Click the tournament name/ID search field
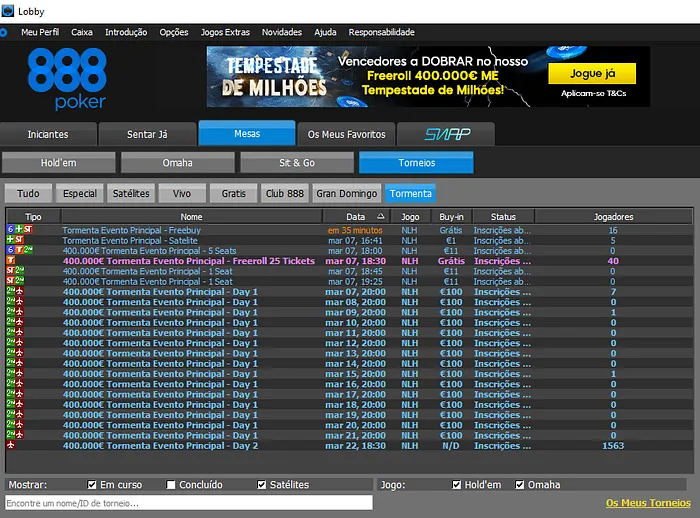Viewport: 700px width, 518px height. (189, 503)
